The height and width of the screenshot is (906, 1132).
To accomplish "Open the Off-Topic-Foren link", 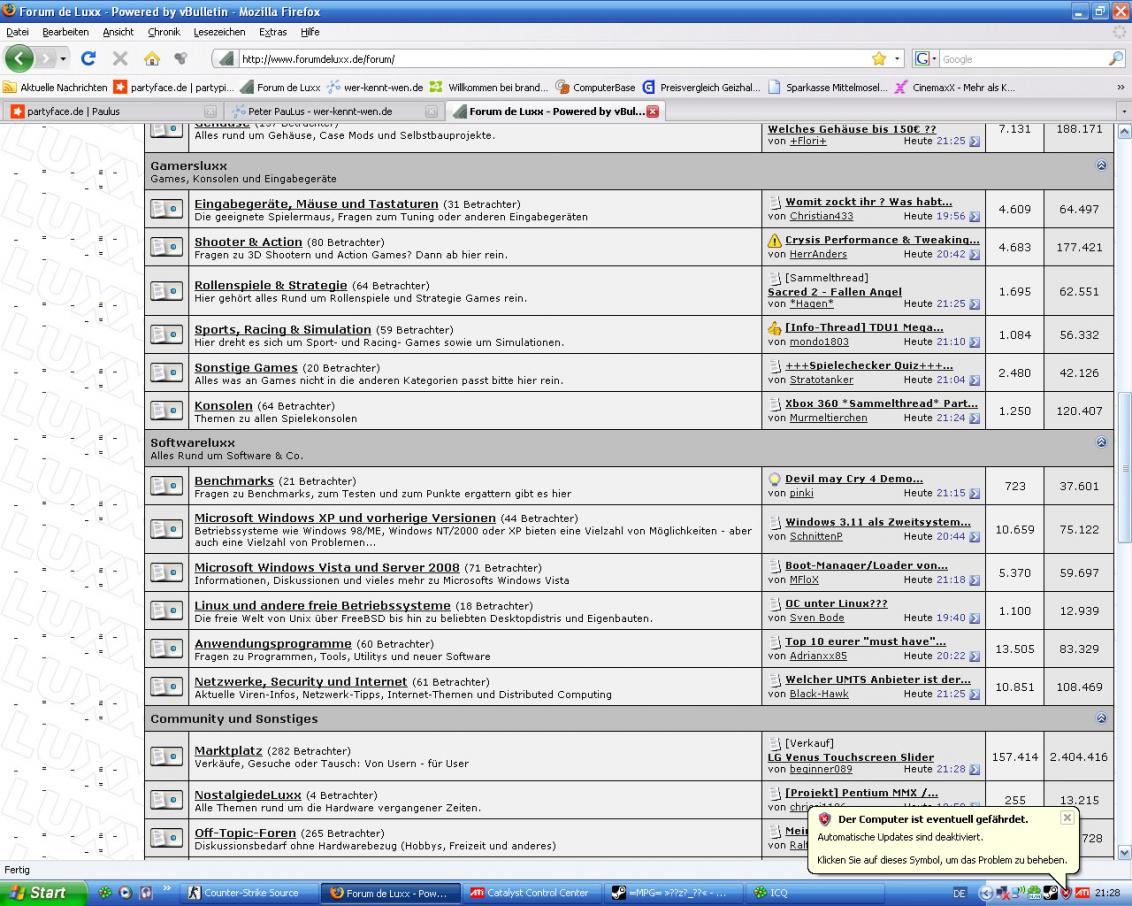I will (245, 833).
